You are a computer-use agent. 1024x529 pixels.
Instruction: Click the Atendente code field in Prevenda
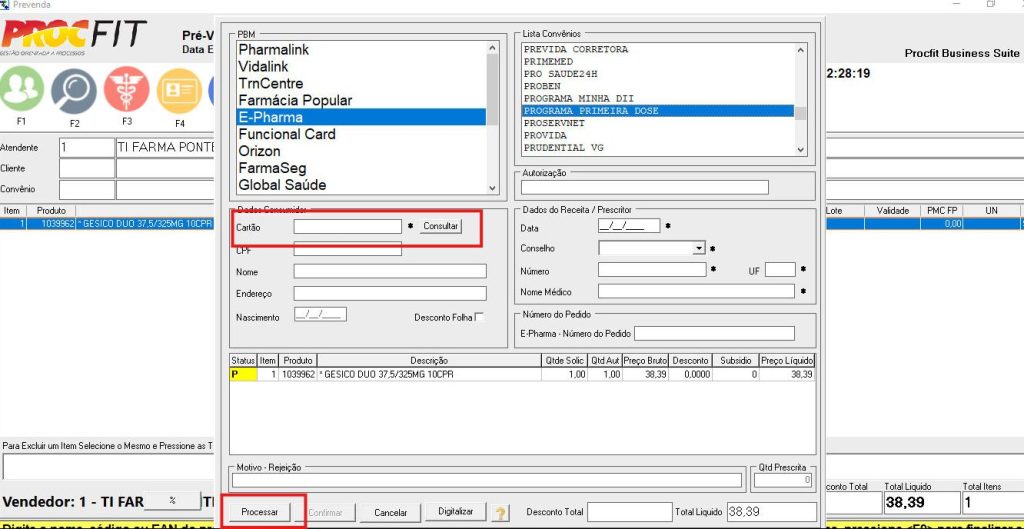87,148
